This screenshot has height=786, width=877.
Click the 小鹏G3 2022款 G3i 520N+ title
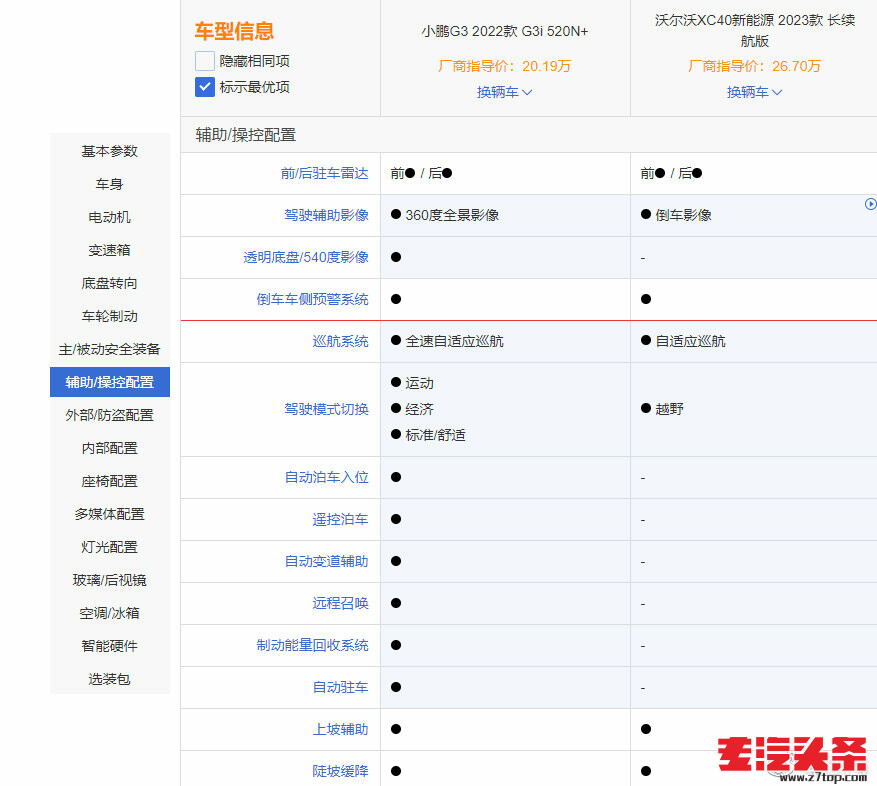(505, 31)
